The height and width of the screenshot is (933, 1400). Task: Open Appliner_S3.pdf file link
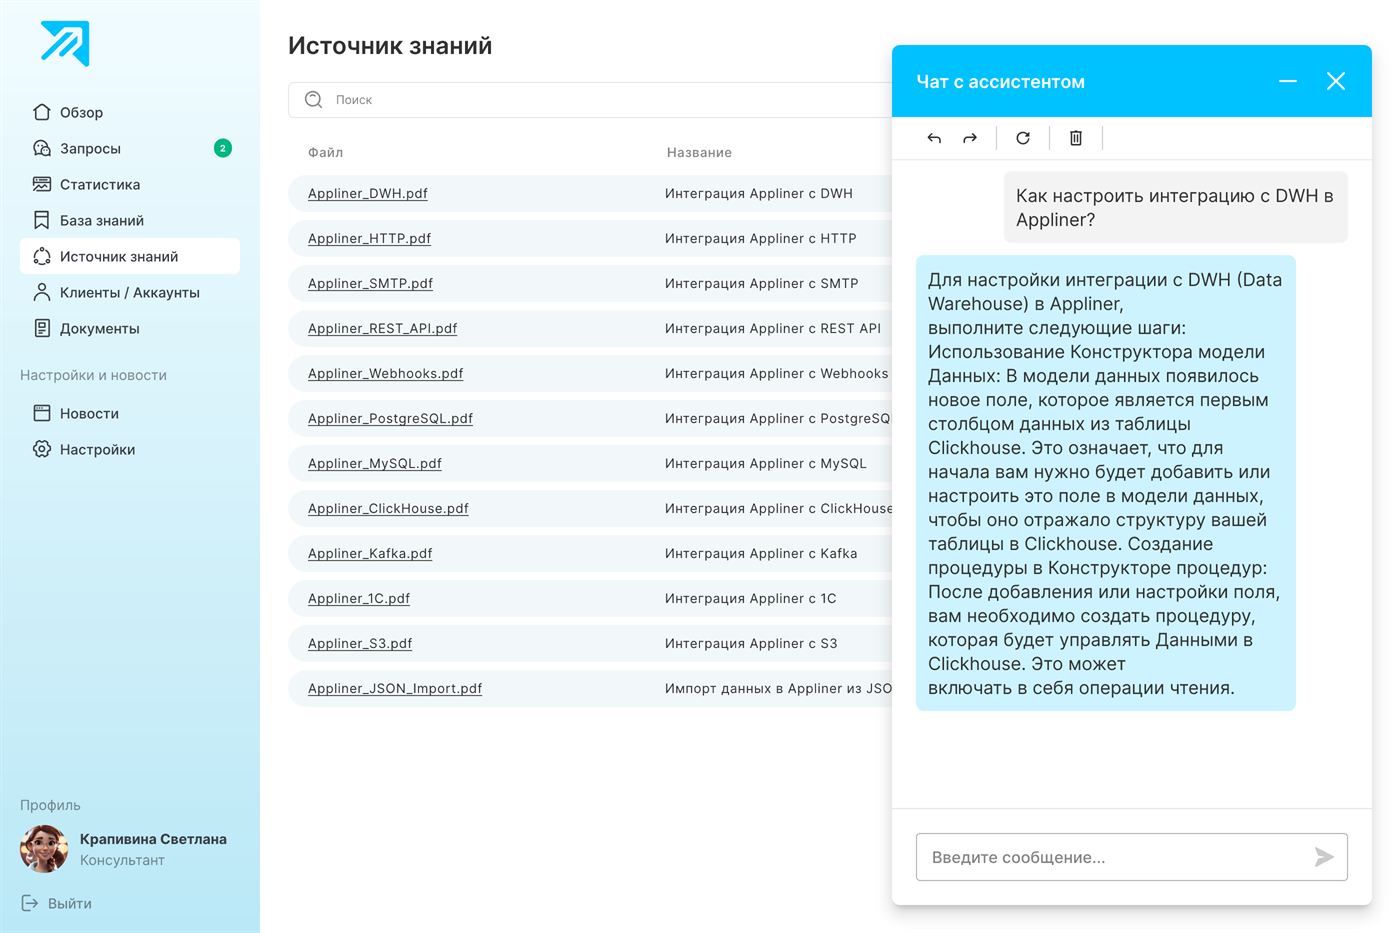click(x=360, y=643)
